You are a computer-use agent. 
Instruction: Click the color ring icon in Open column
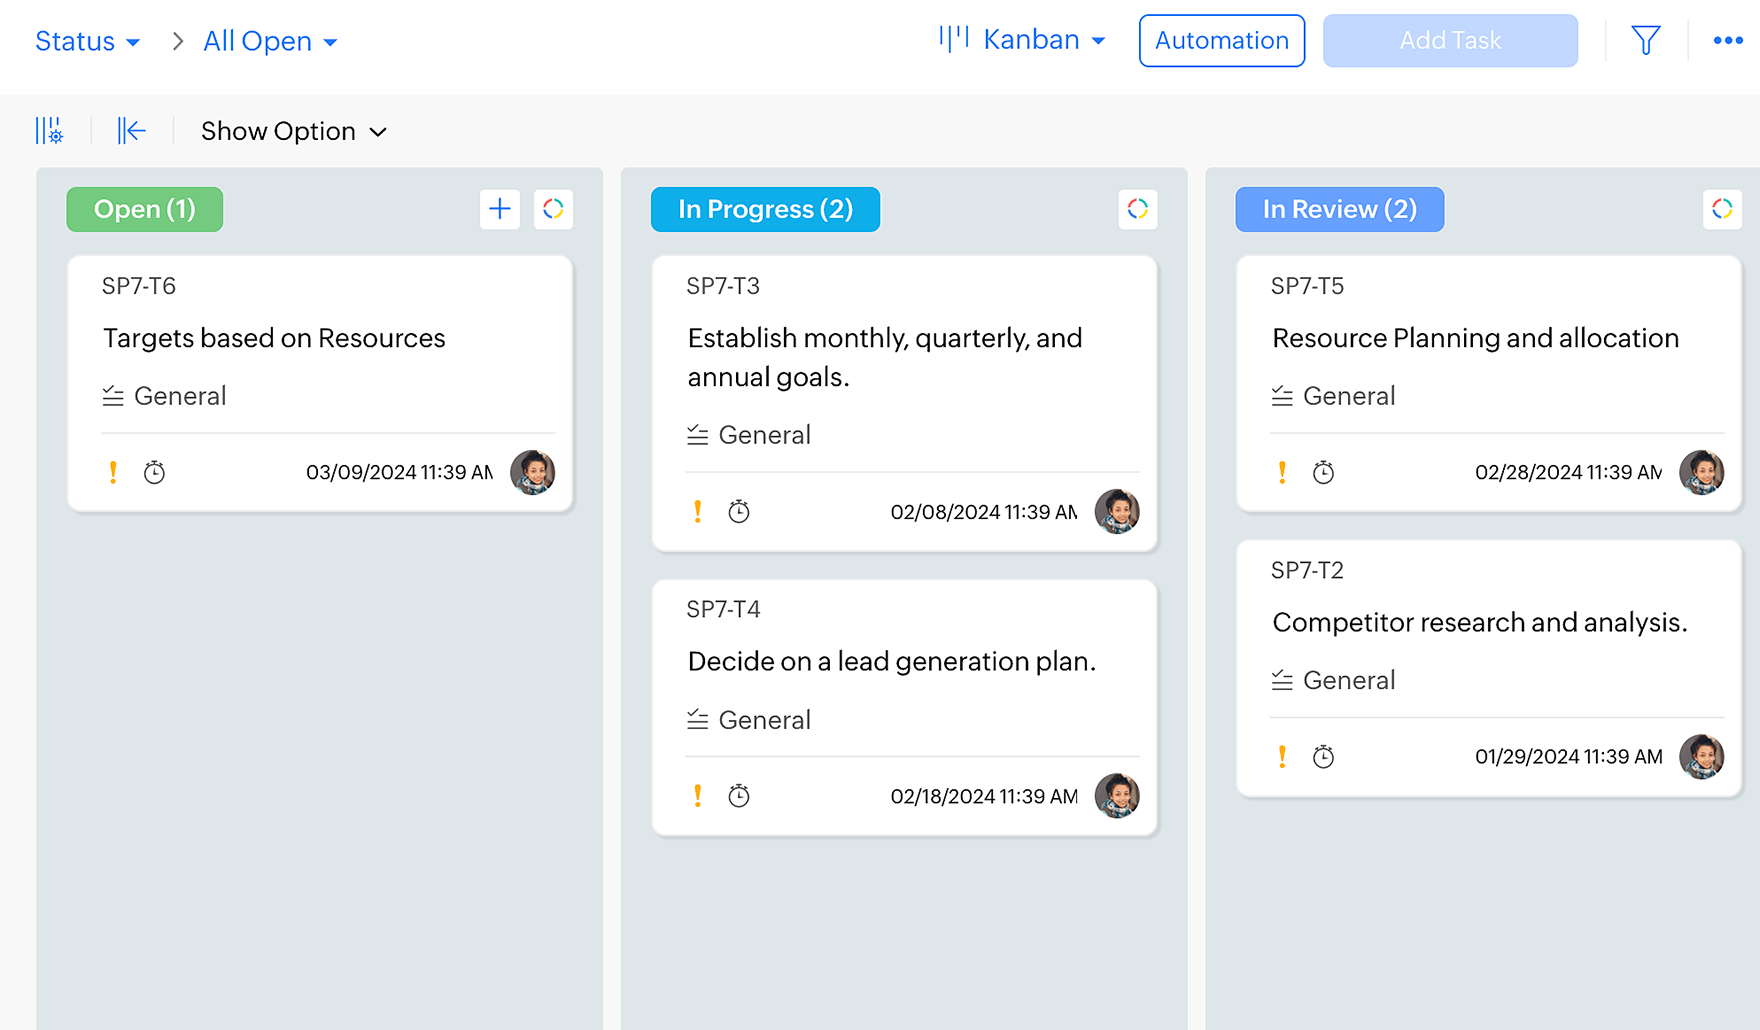pyautogui.click(x=553, y=209)
